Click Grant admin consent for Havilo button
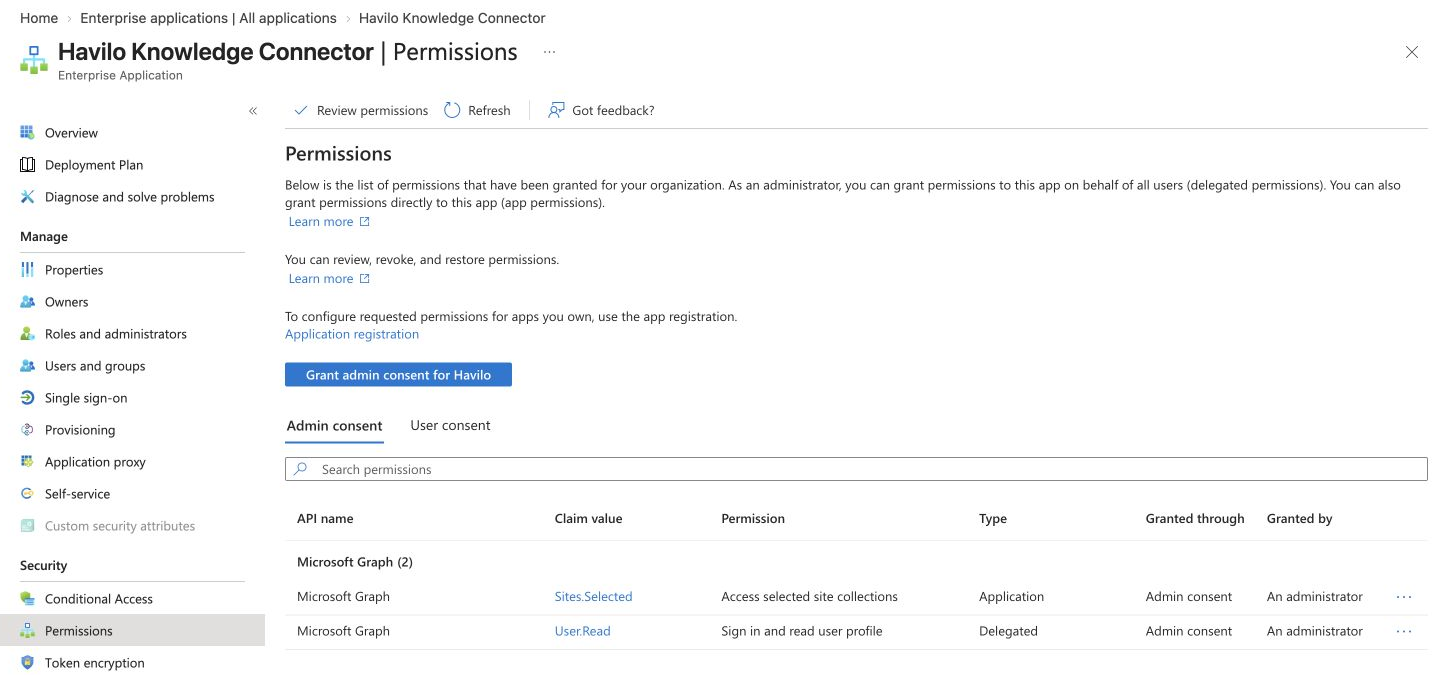Viewport: 1448px width, 675px height. (398, 375)
